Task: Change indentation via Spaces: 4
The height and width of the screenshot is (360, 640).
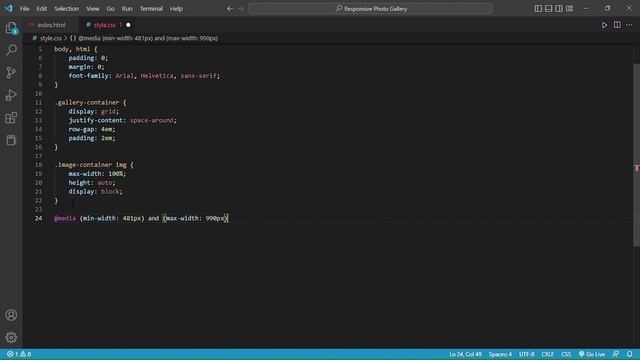Action: (500, 354)
